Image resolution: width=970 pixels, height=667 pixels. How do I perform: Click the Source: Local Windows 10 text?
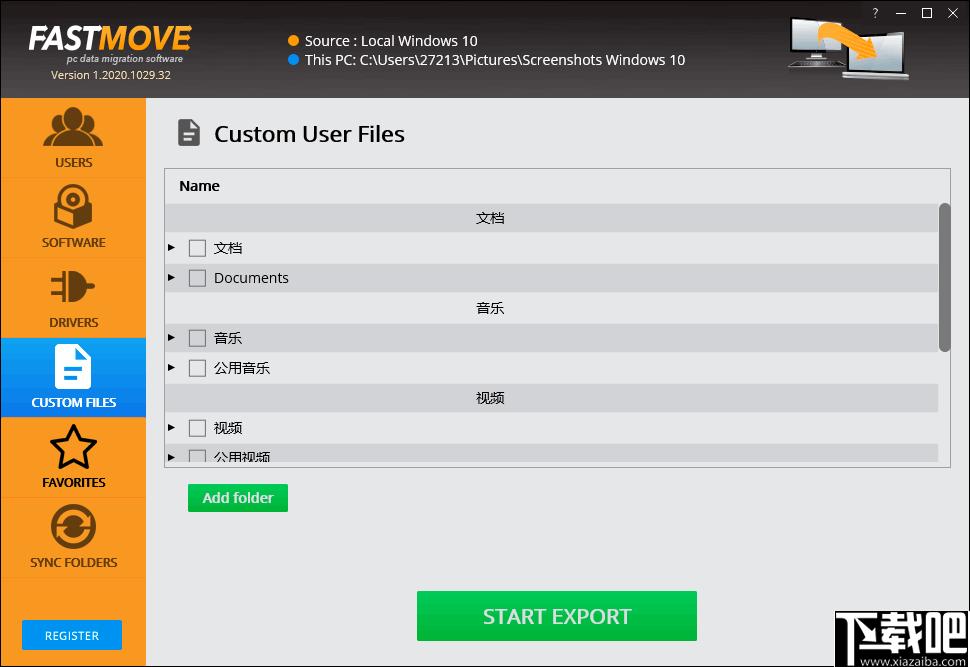pos(391,41)
